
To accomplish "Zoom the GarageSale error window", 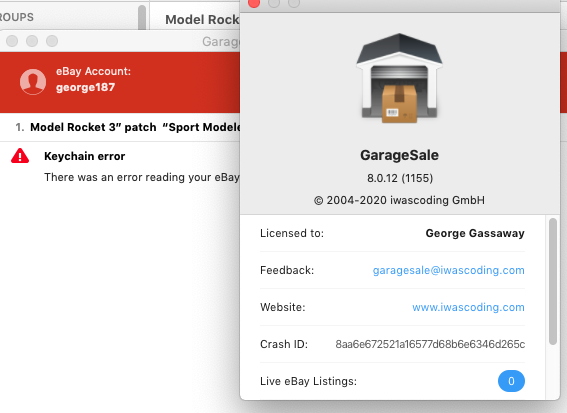I will click(x=52, y=41).
